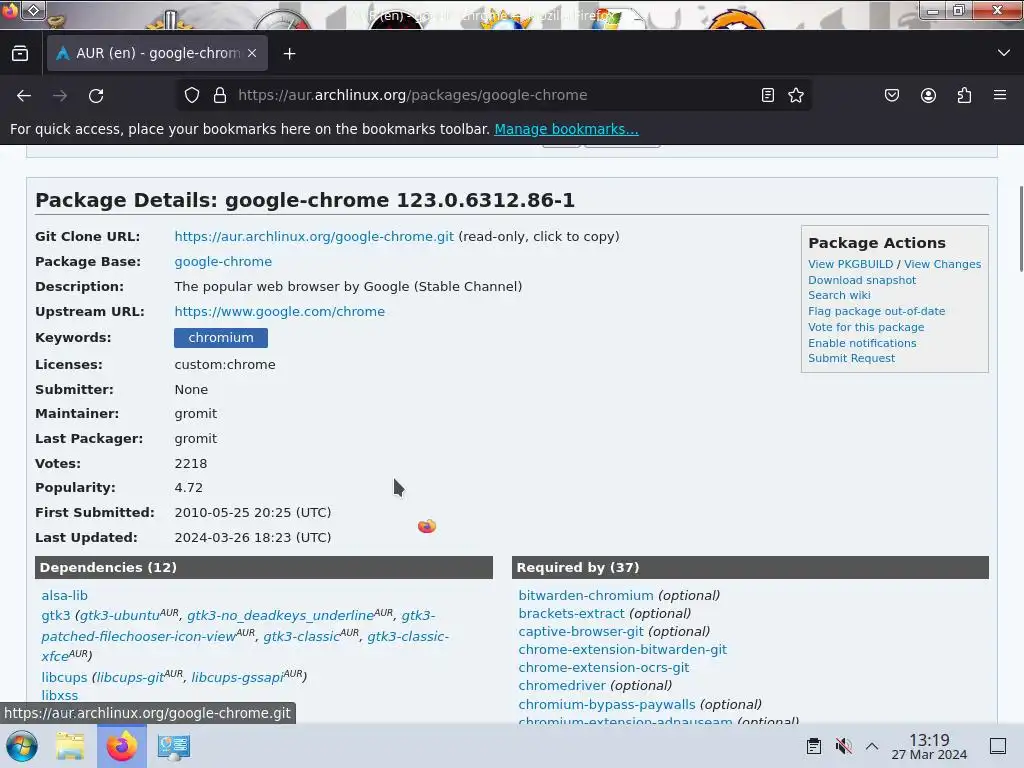1024x768 pixels.
Task: Open file manager from taskbar
Action: point(70,746)
